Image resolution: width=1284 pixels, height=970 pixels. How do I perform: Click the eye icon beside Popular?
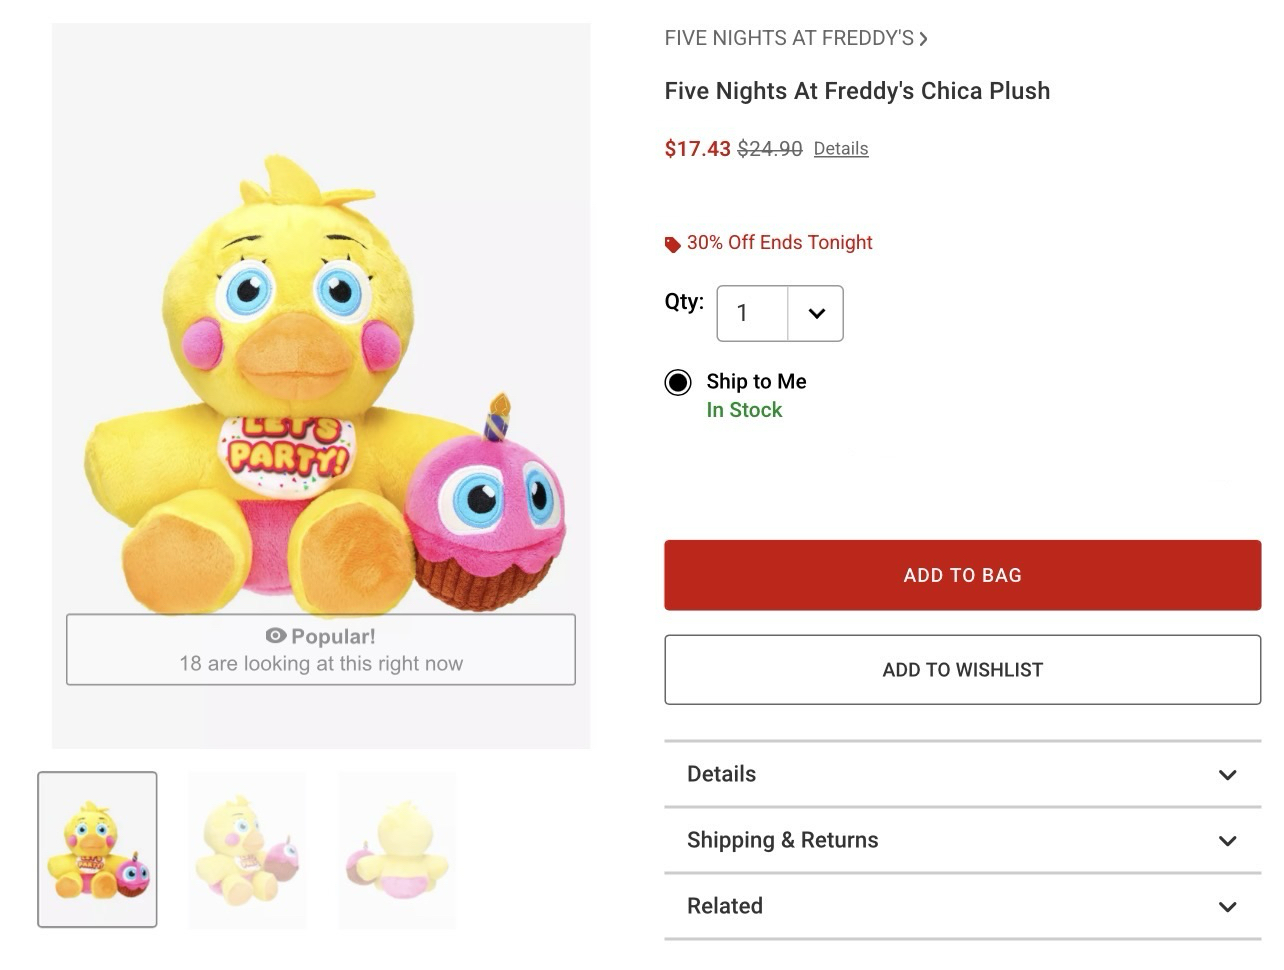point(276,636)
